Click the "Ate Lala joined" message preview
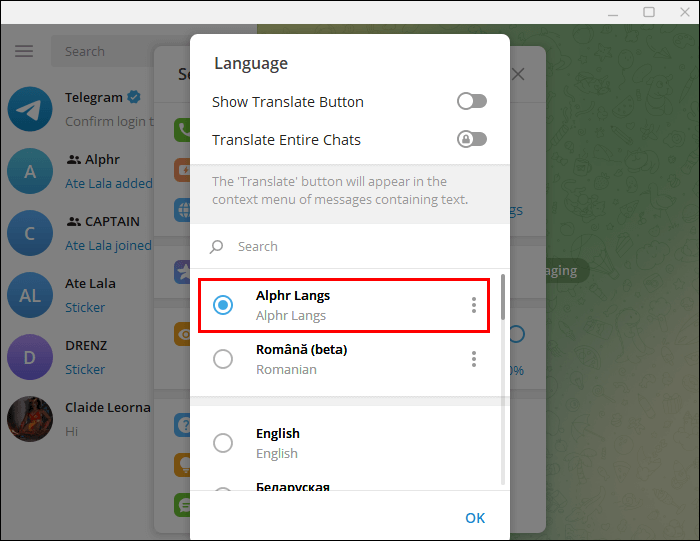The image size is (700, 541). coord(108,246)
